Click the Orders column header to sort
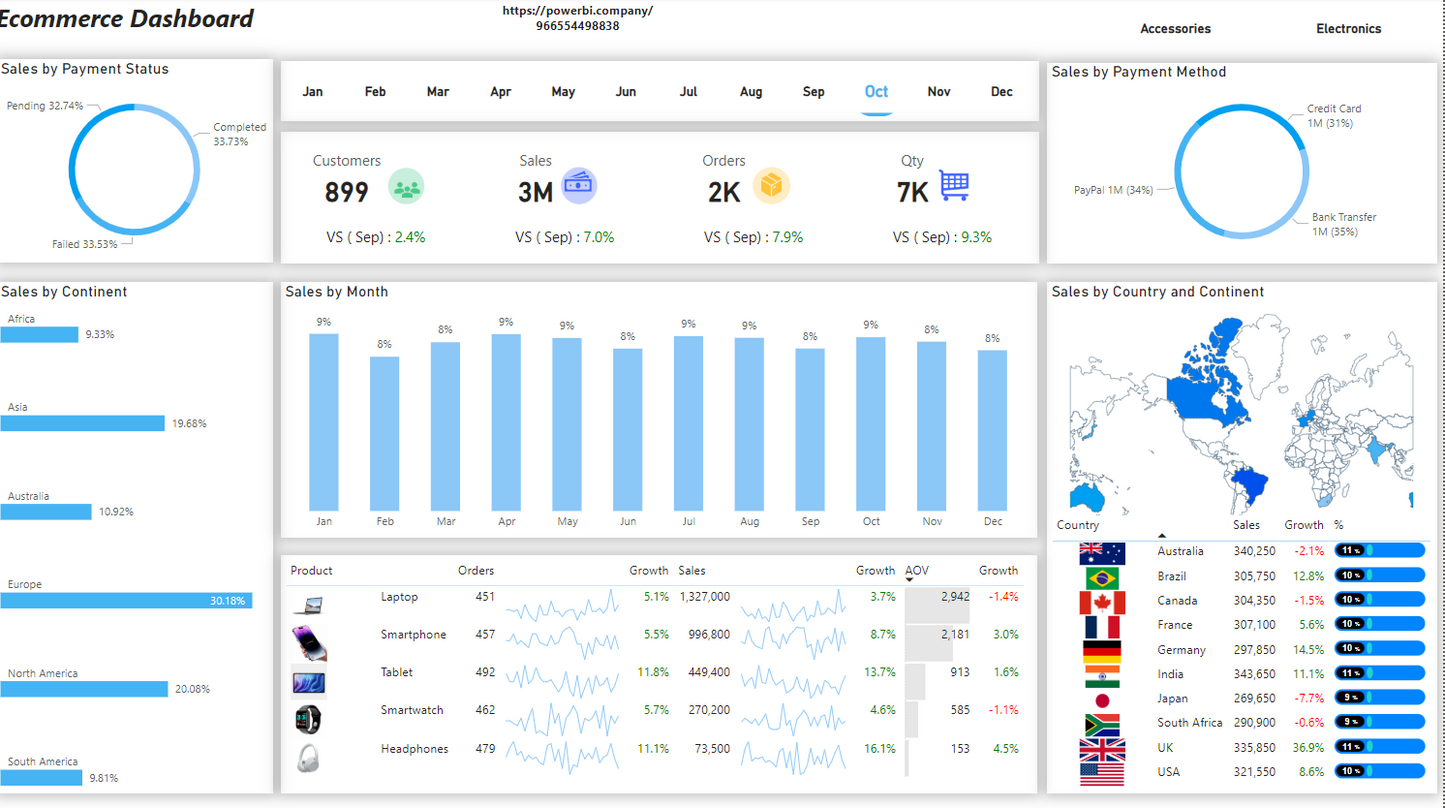 [476, 571]
